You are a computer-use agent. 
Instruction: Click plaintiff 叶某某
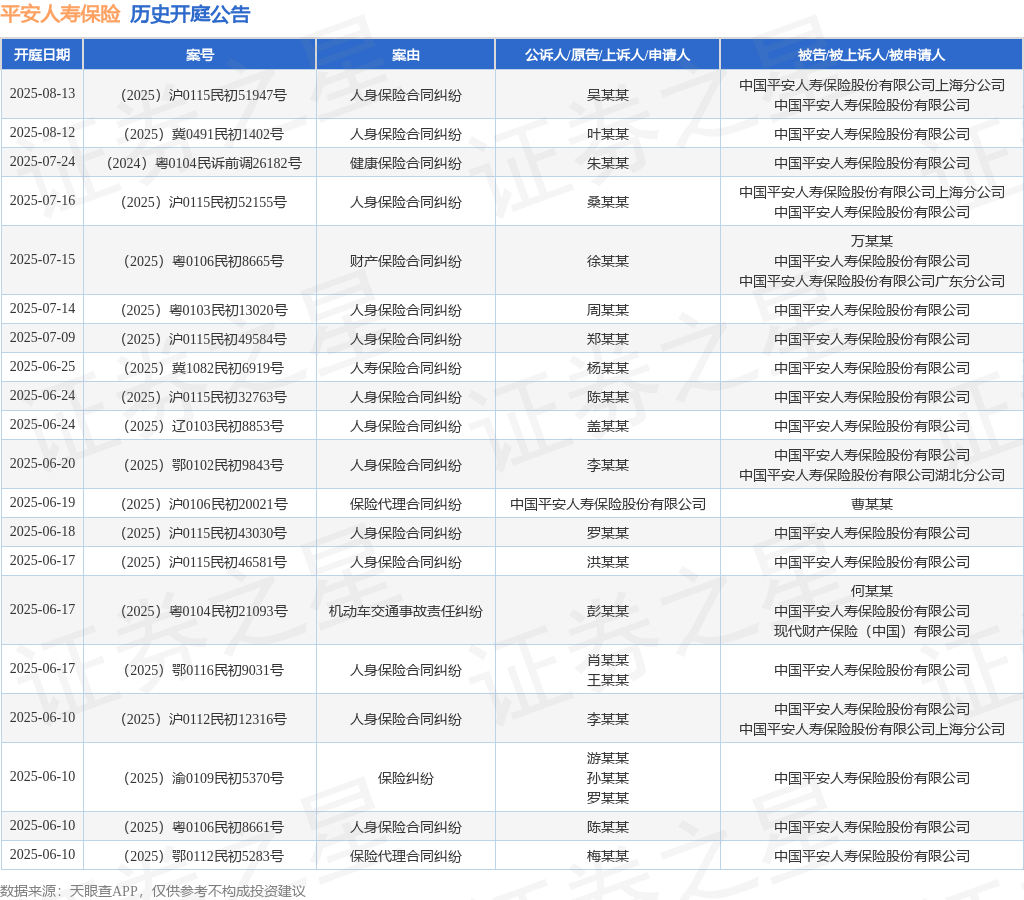tap(607, 134)
